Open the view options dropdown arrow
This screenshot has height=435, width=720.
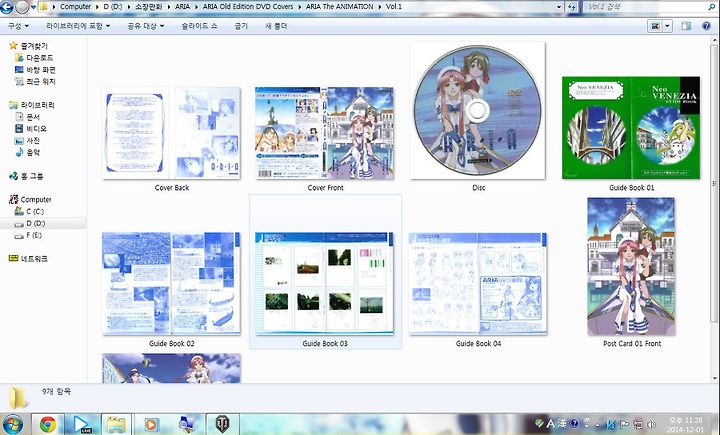click(668, 26)
